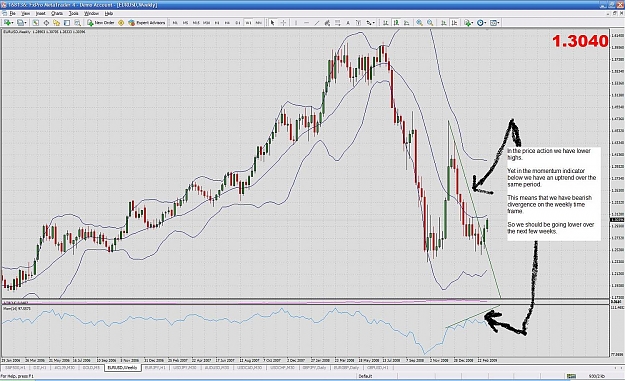Open the Tools menu

pos(74,13)
